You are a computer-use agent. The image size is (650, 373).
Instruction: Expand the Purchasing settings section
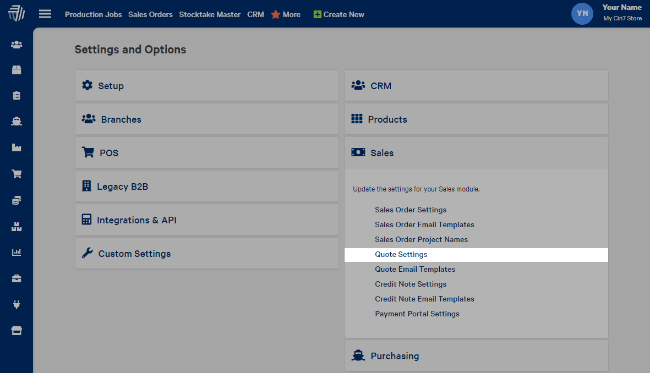(x=476, y=356)
